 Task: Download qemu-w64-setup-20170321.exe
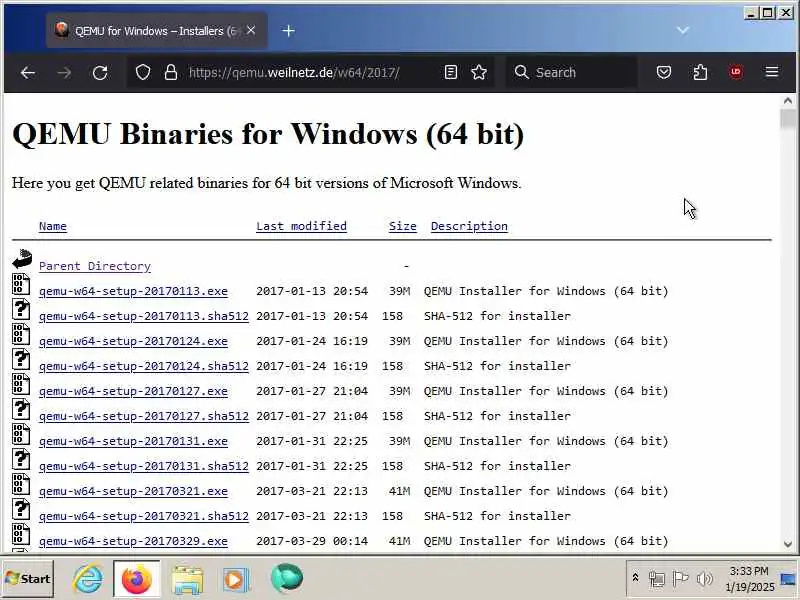click(133, 491)
